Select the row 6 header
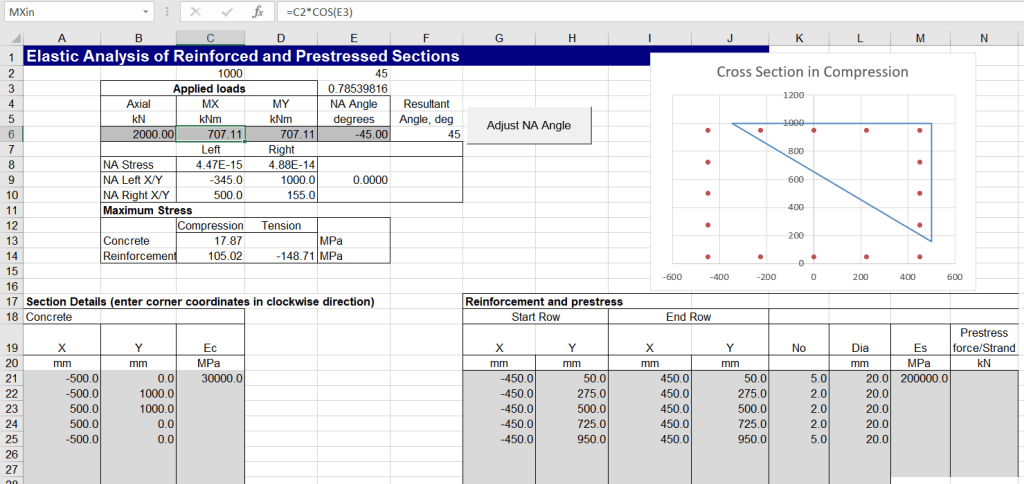 10,134
